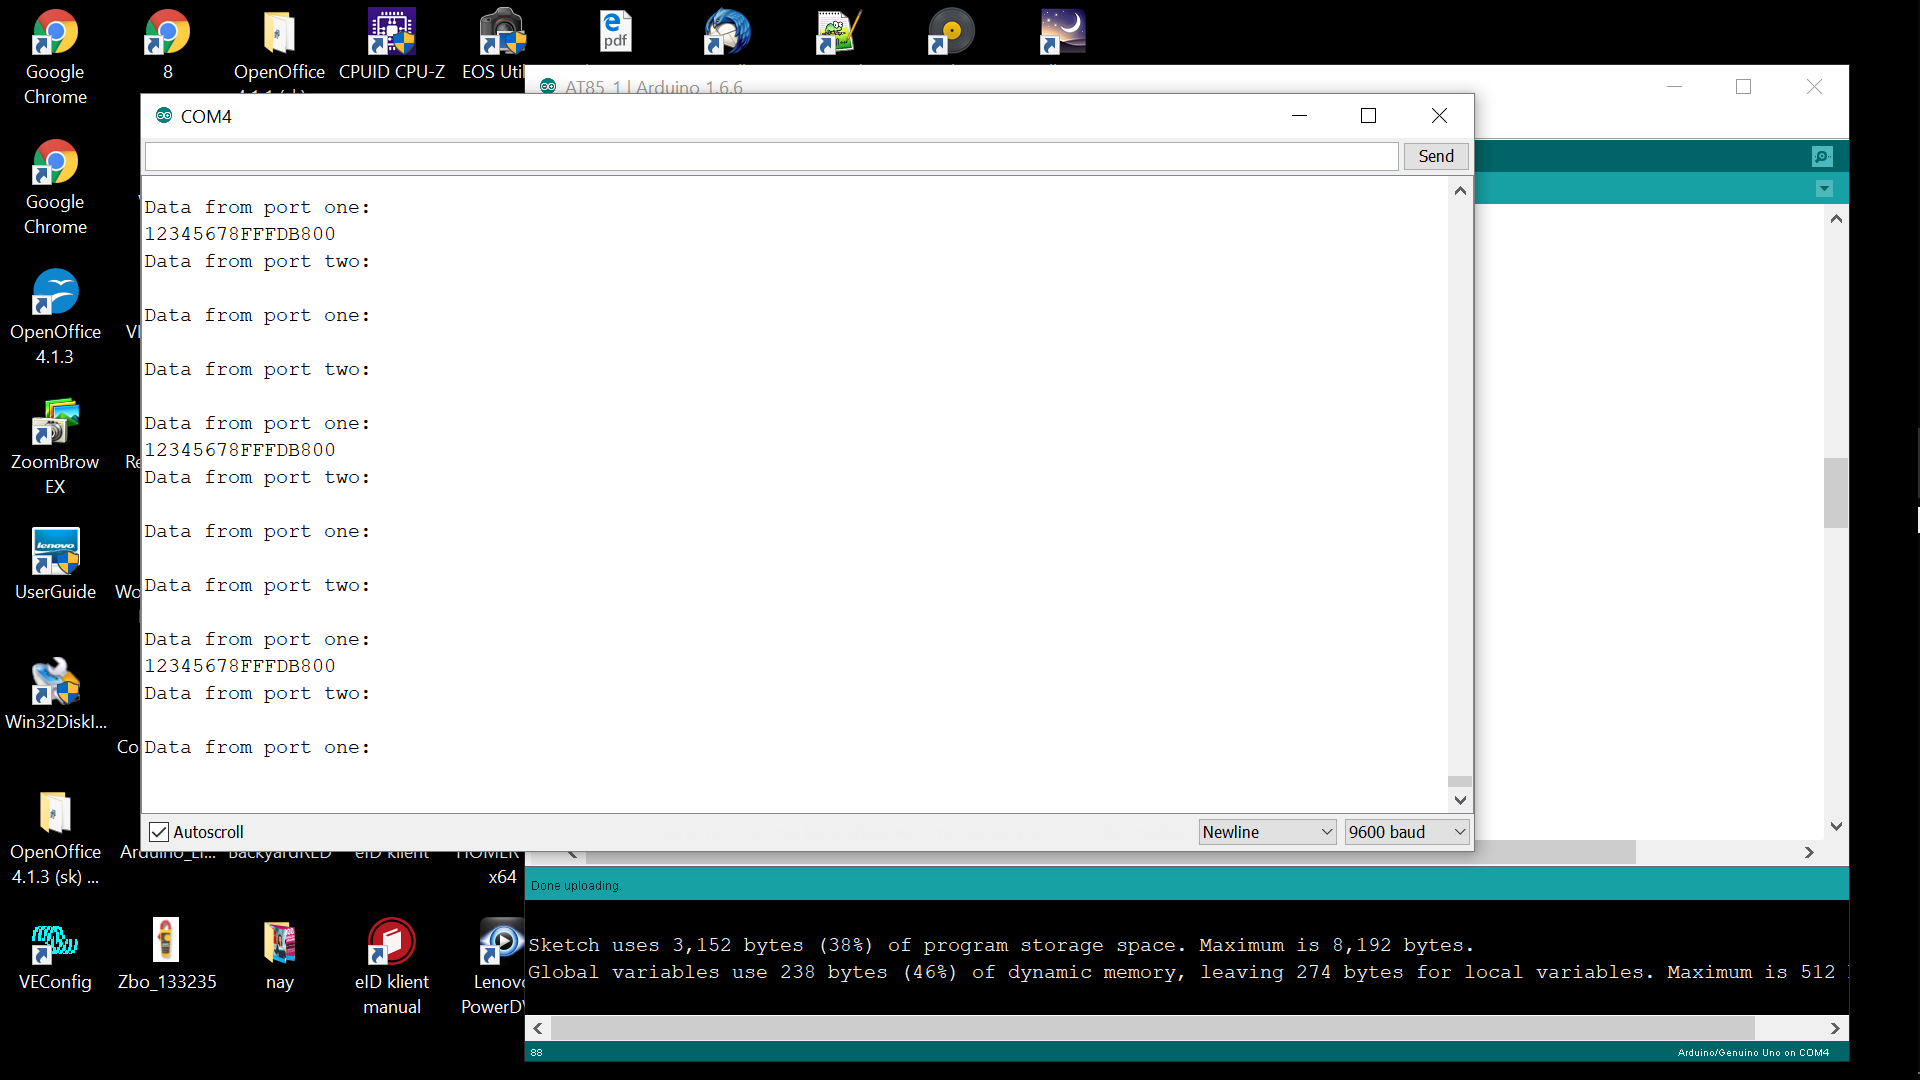
Task: Open the Arduino tab dropdown arrow
Action: [1824, 189]
